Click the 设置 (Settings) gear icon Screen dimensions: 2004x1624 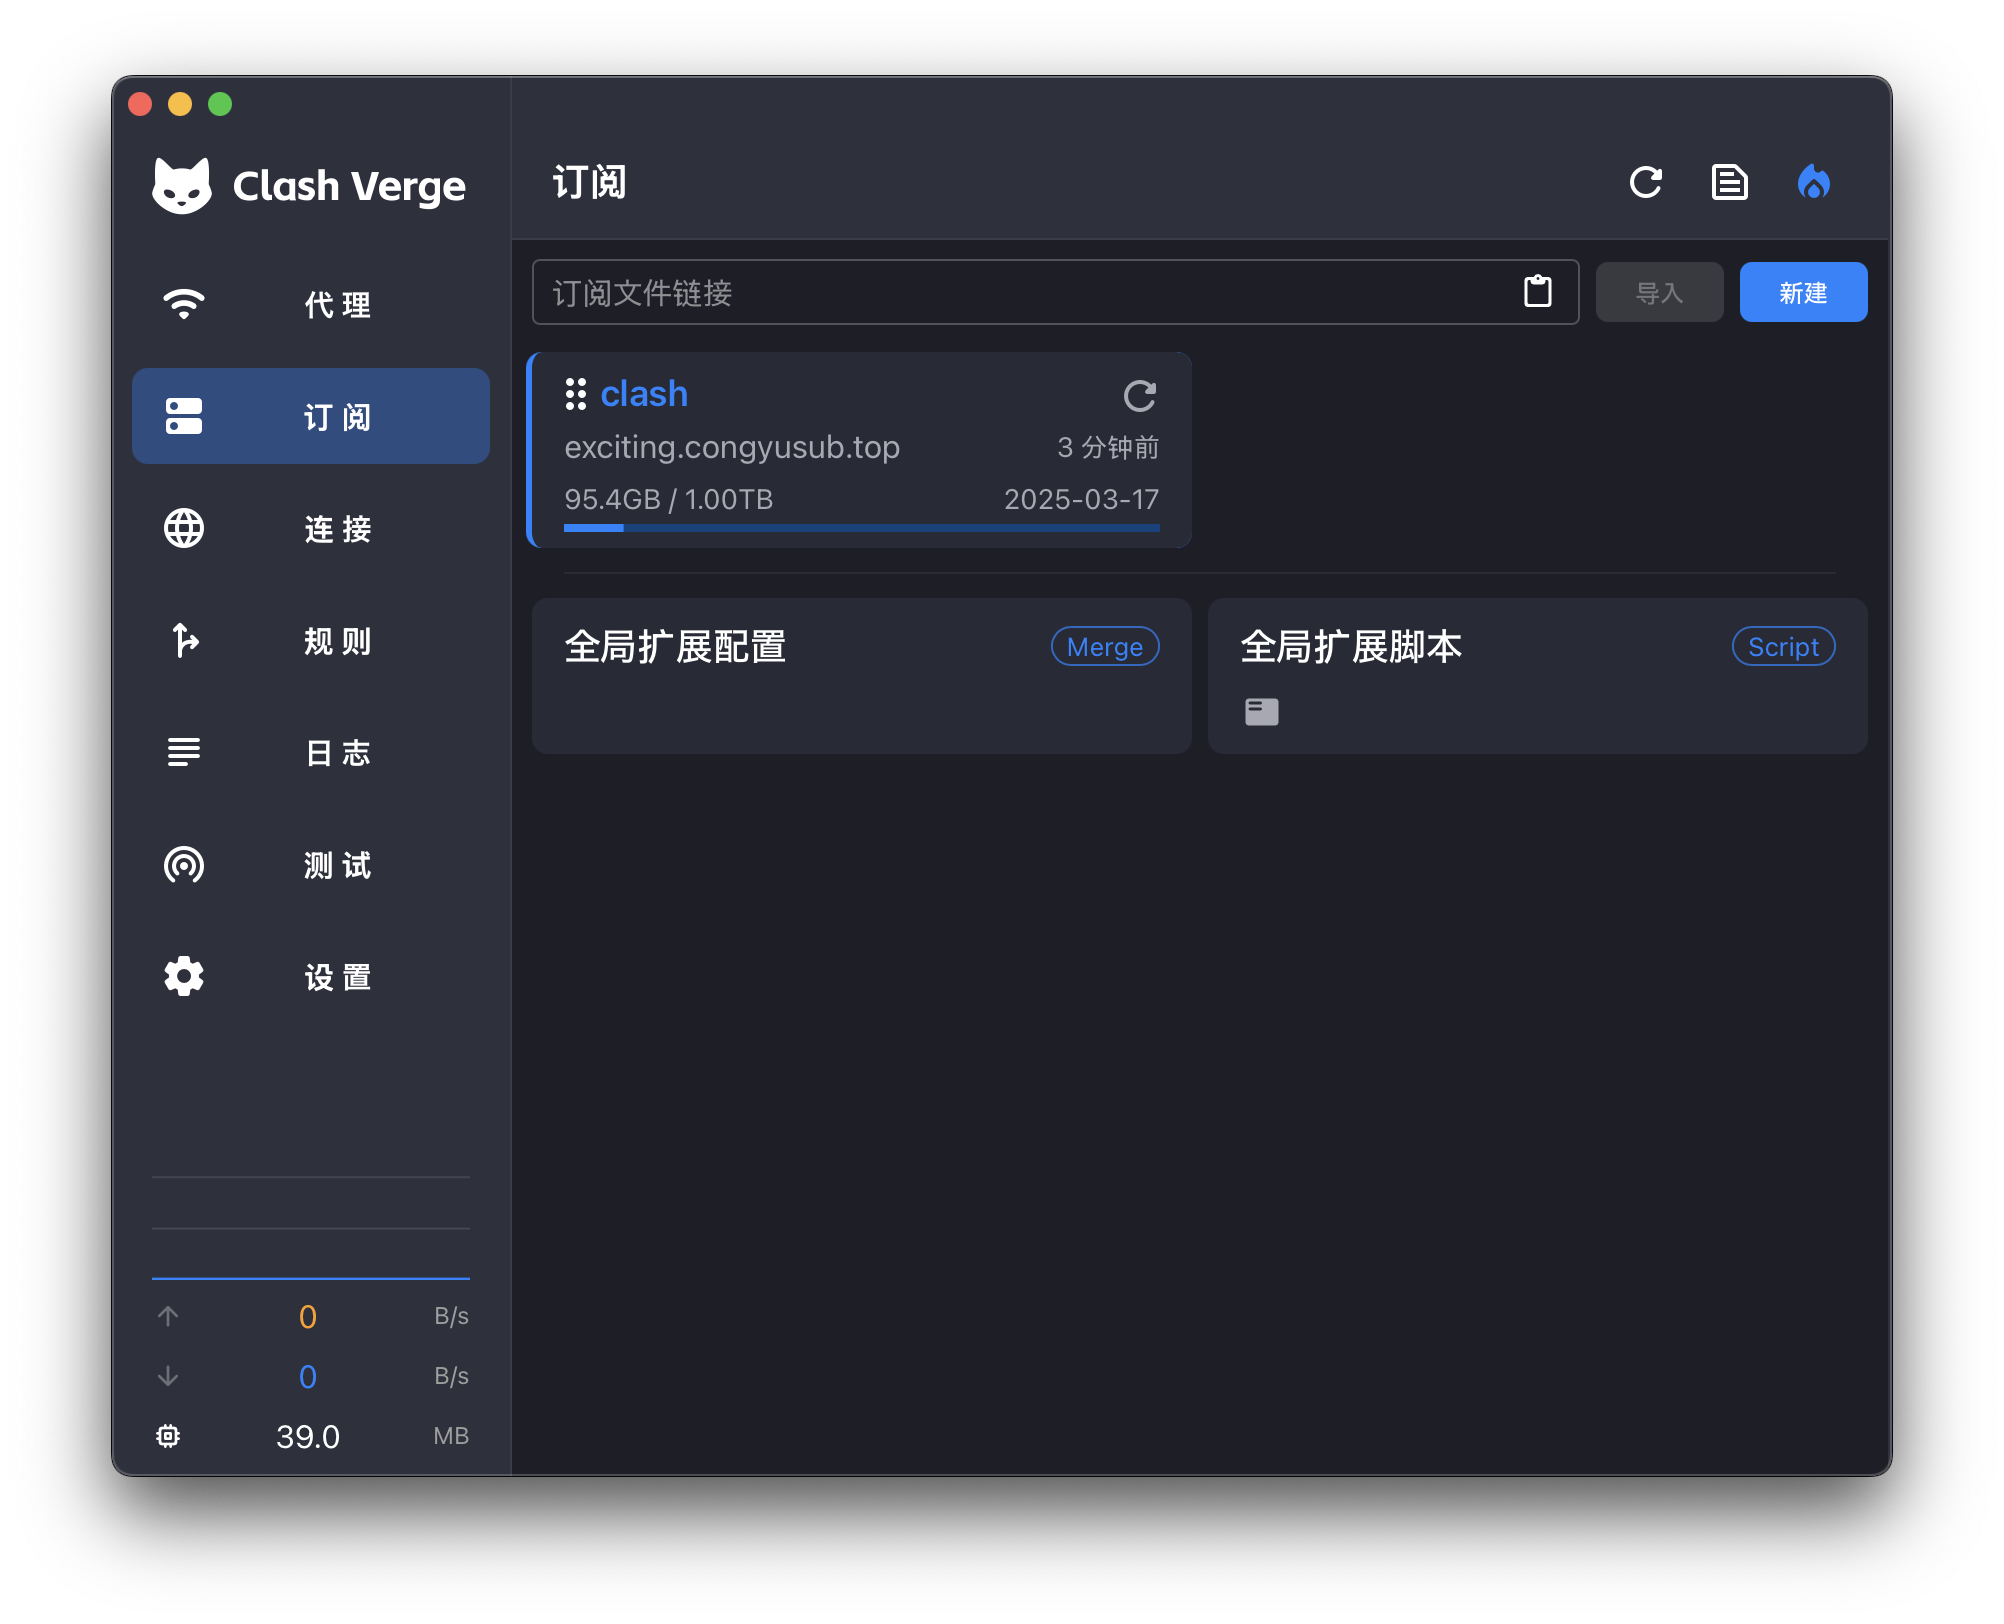pyautogui.click(x=184, y=974)
